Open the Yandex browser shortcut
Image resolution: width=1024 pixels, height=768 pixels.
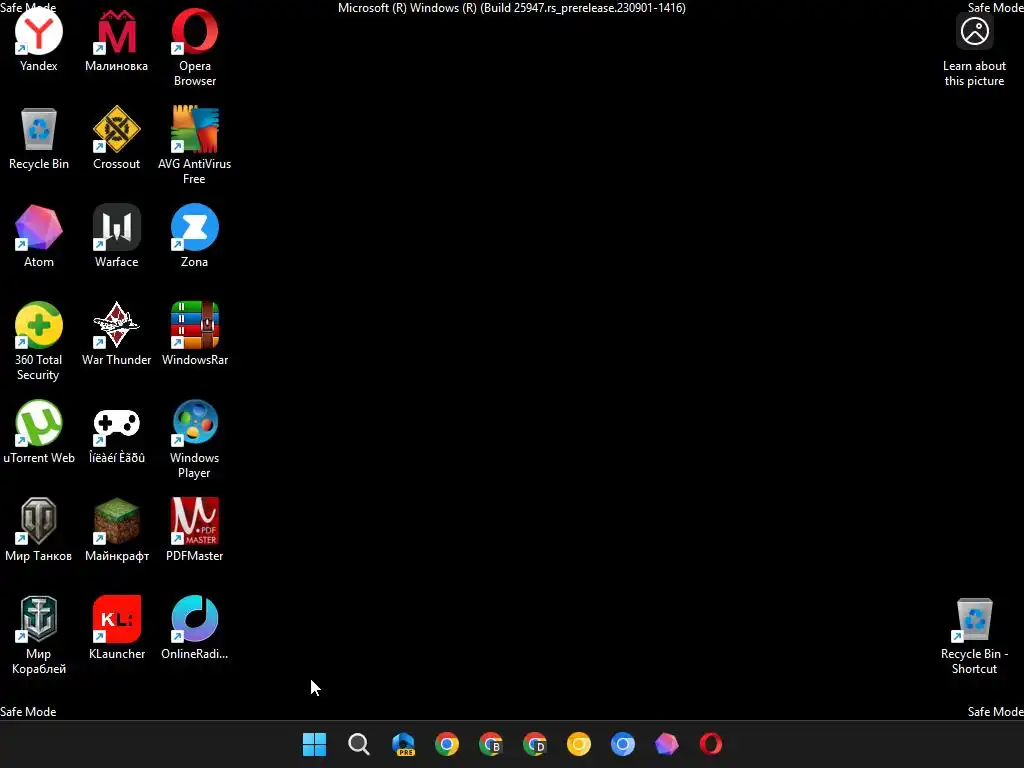tap(39, 31)
